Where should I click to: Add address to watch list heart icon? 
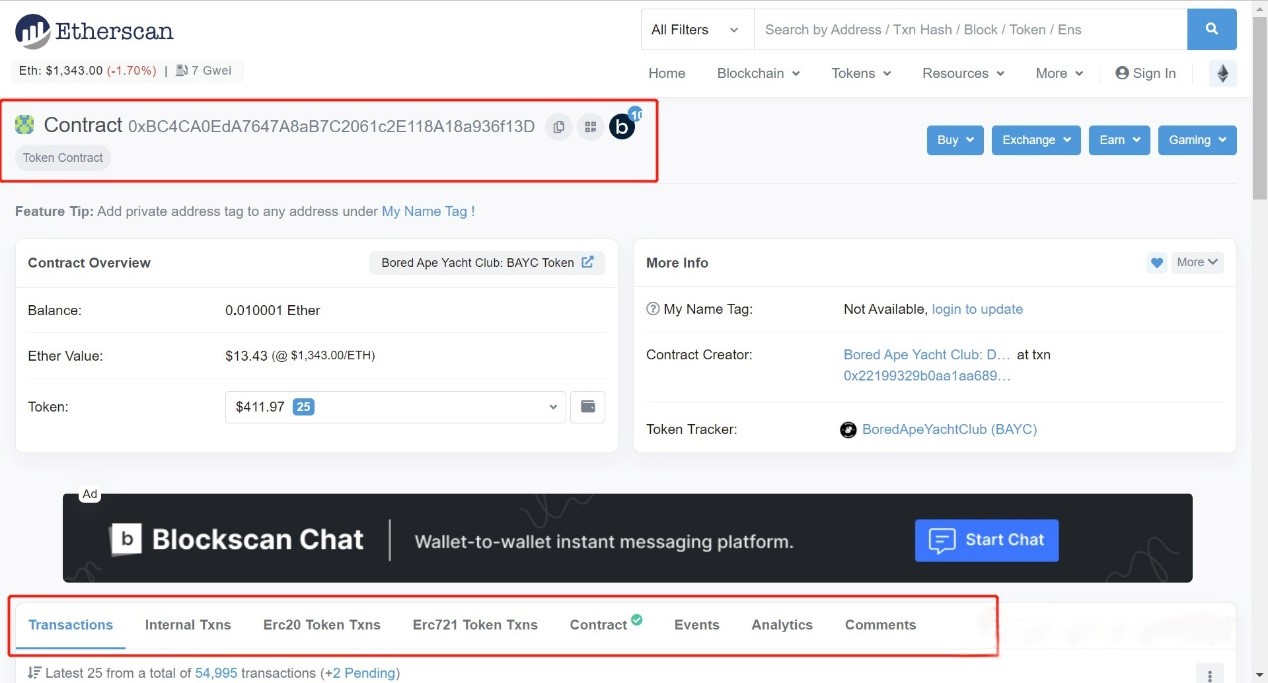pos(1157,263)
